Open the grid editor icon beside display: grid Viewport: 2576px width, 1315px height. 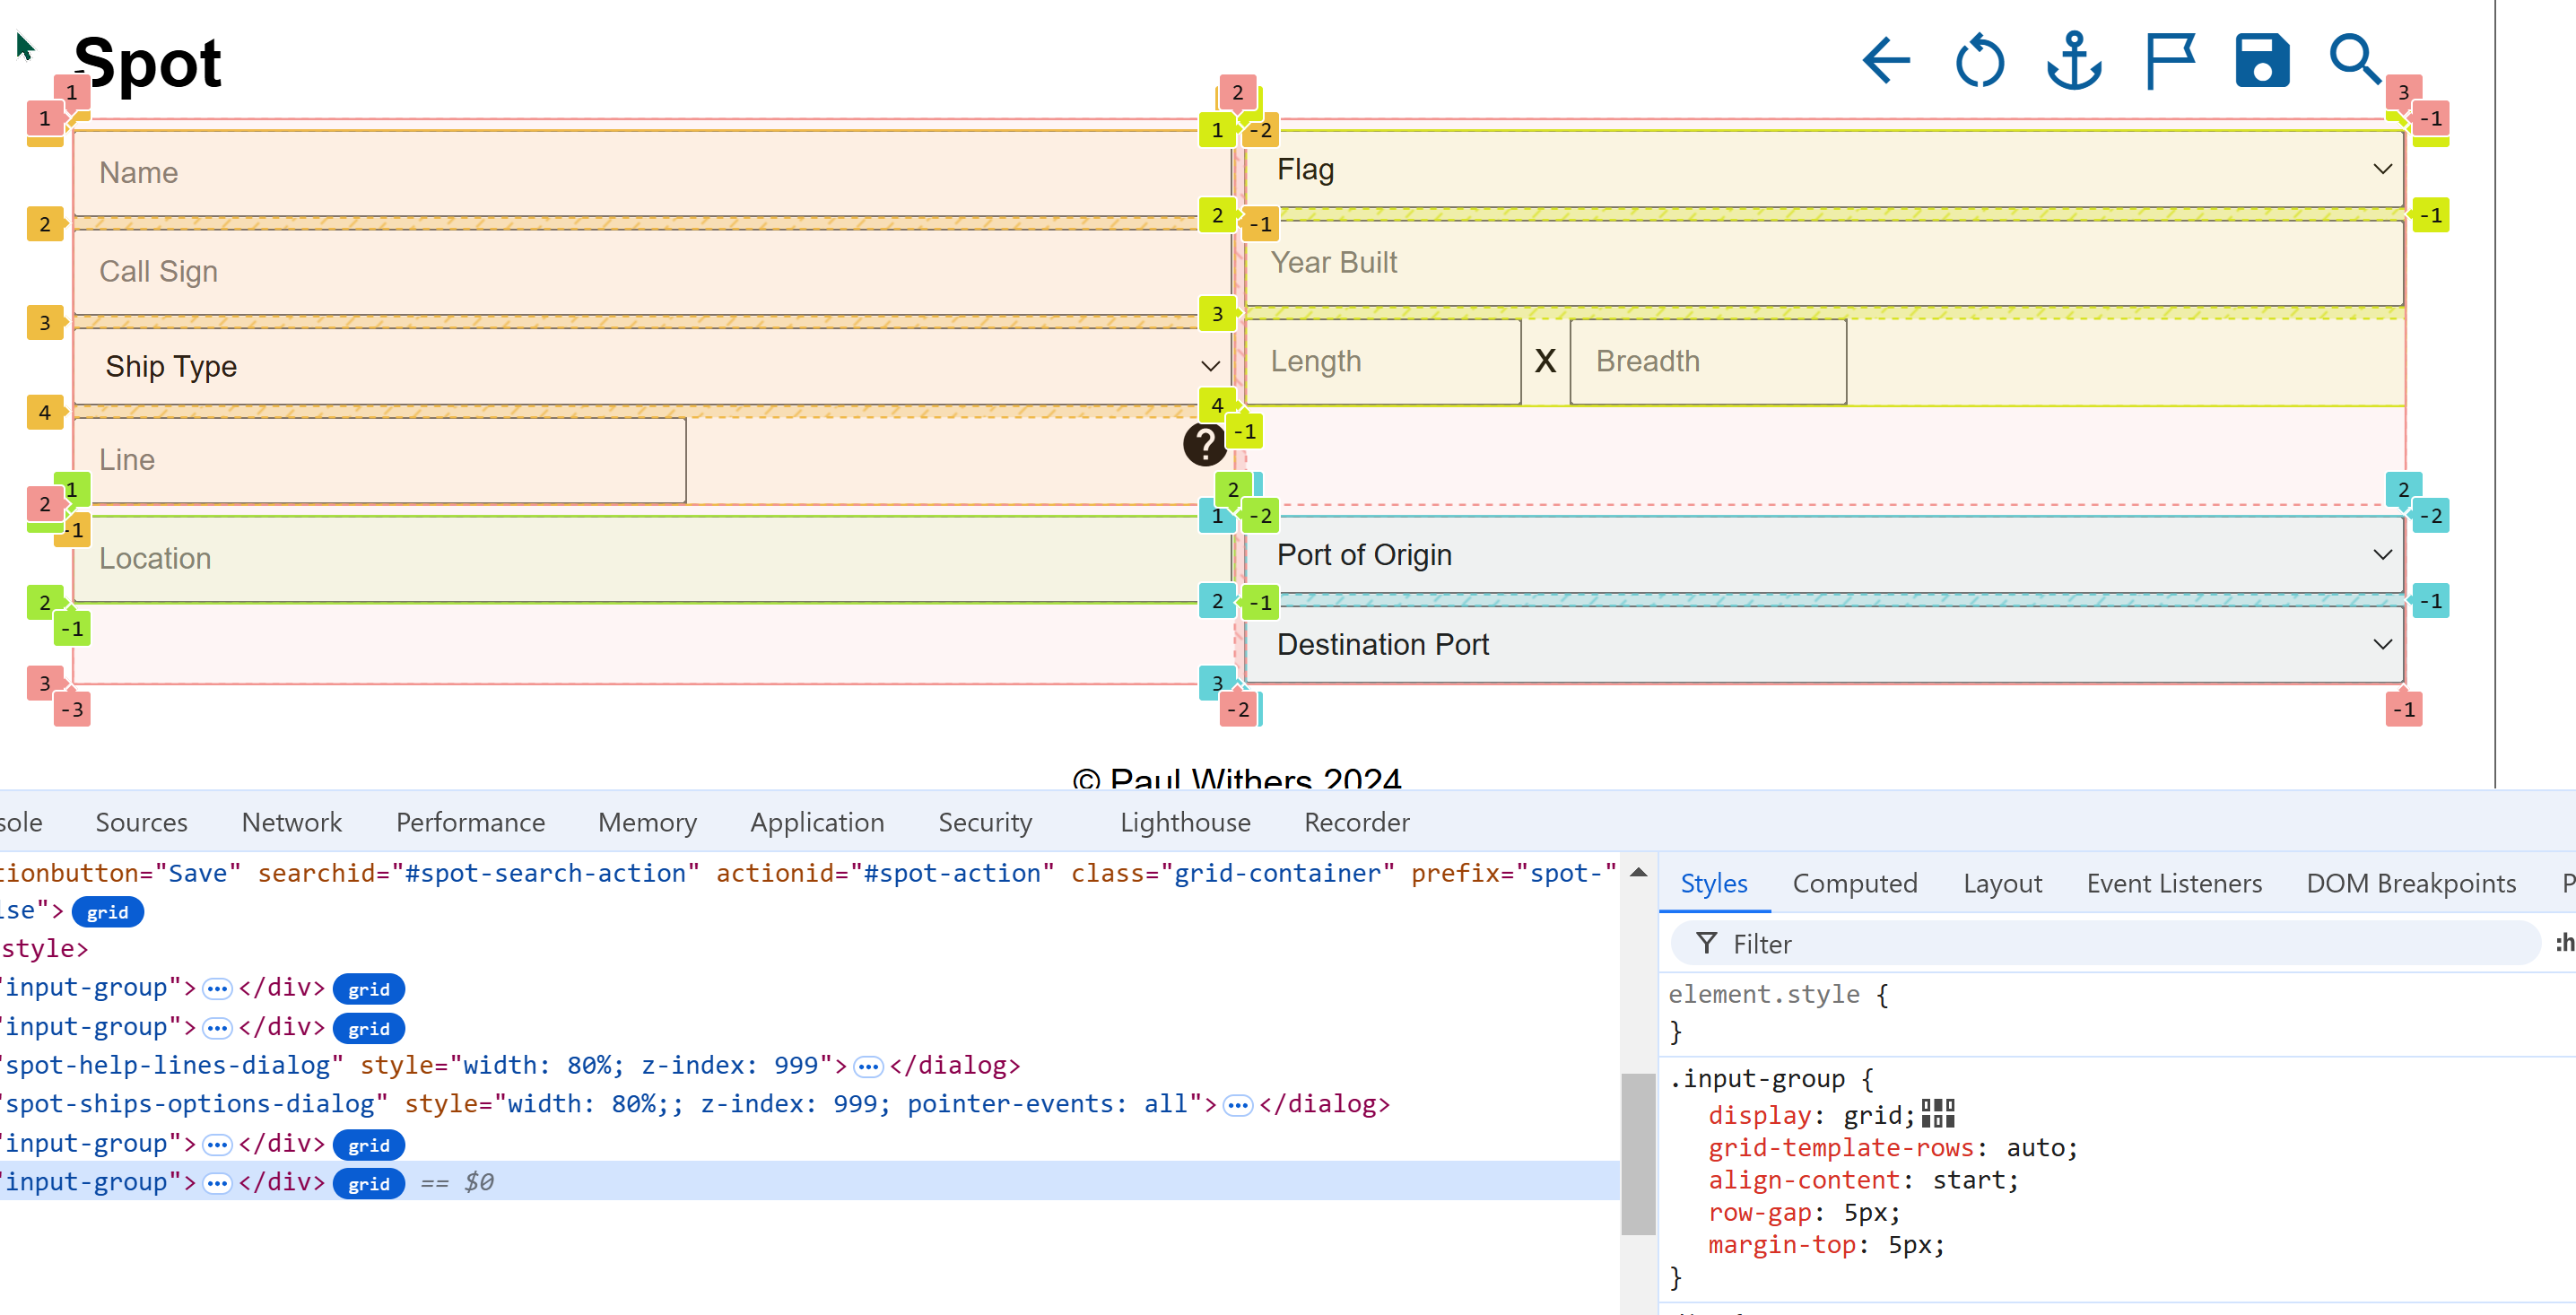coord(1938,1113)
